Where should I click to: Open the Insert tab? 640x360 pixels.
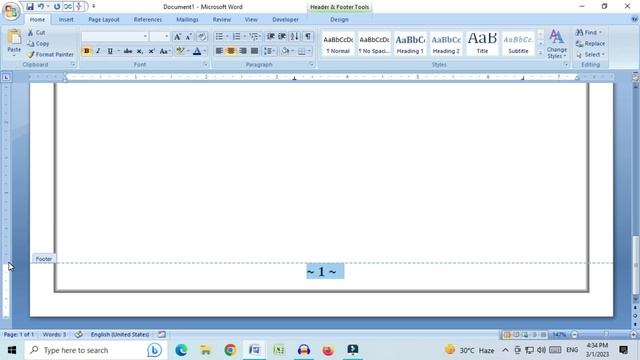66,19
